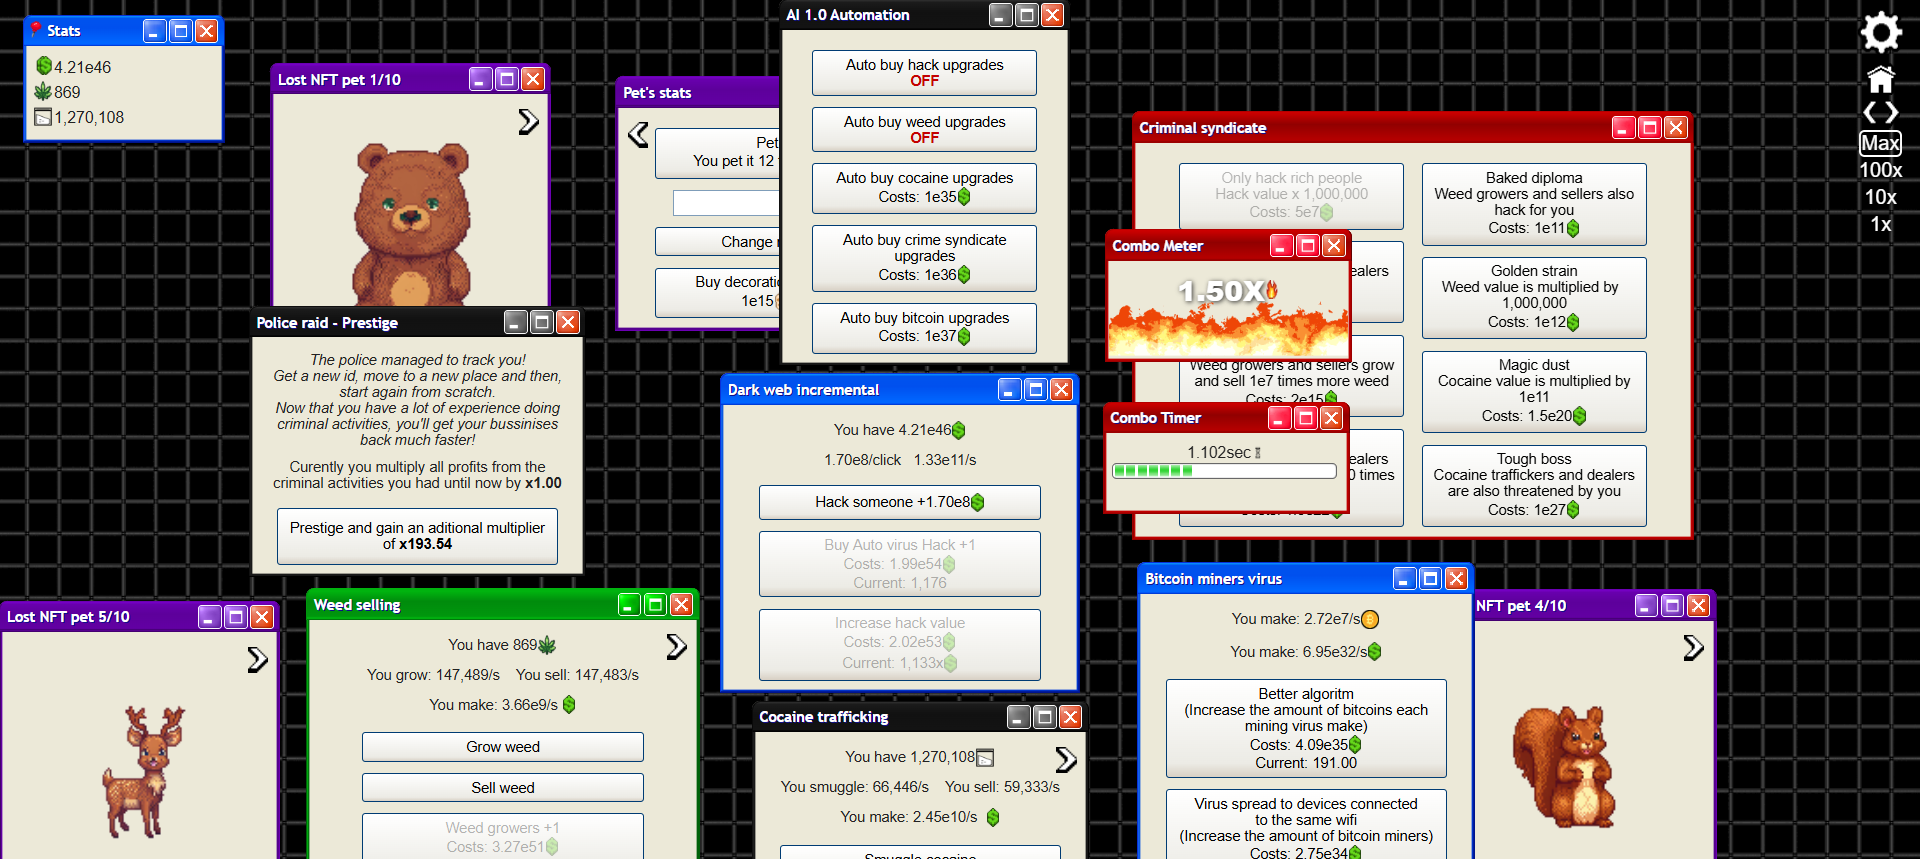Viewport: 1920px width, 859px height.
Task: Click Only hack rich people upgrade
Action: click(1291, 196)
